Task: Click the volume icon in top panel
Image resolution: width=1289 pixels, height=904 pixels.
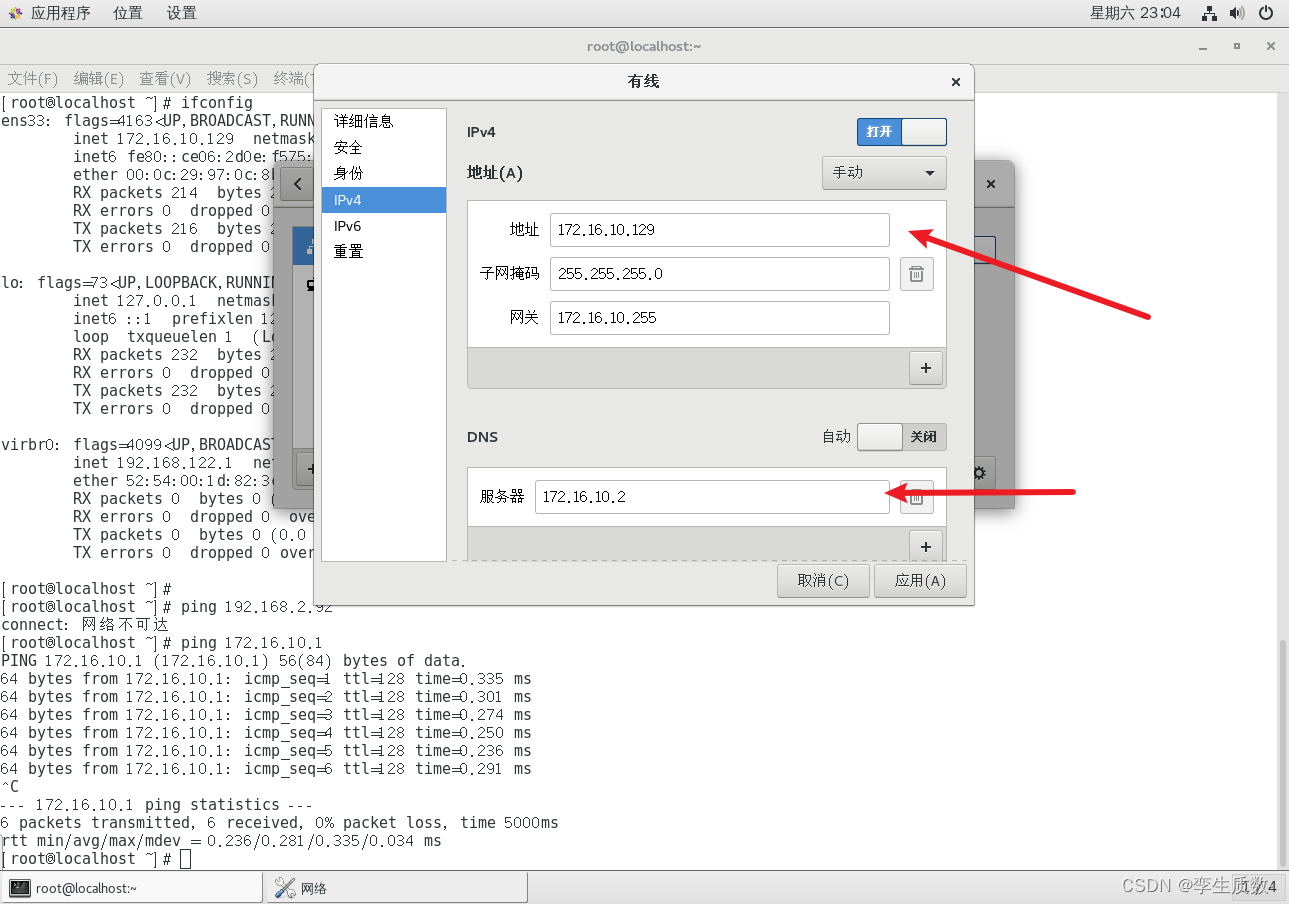Action: [1237, 13]
